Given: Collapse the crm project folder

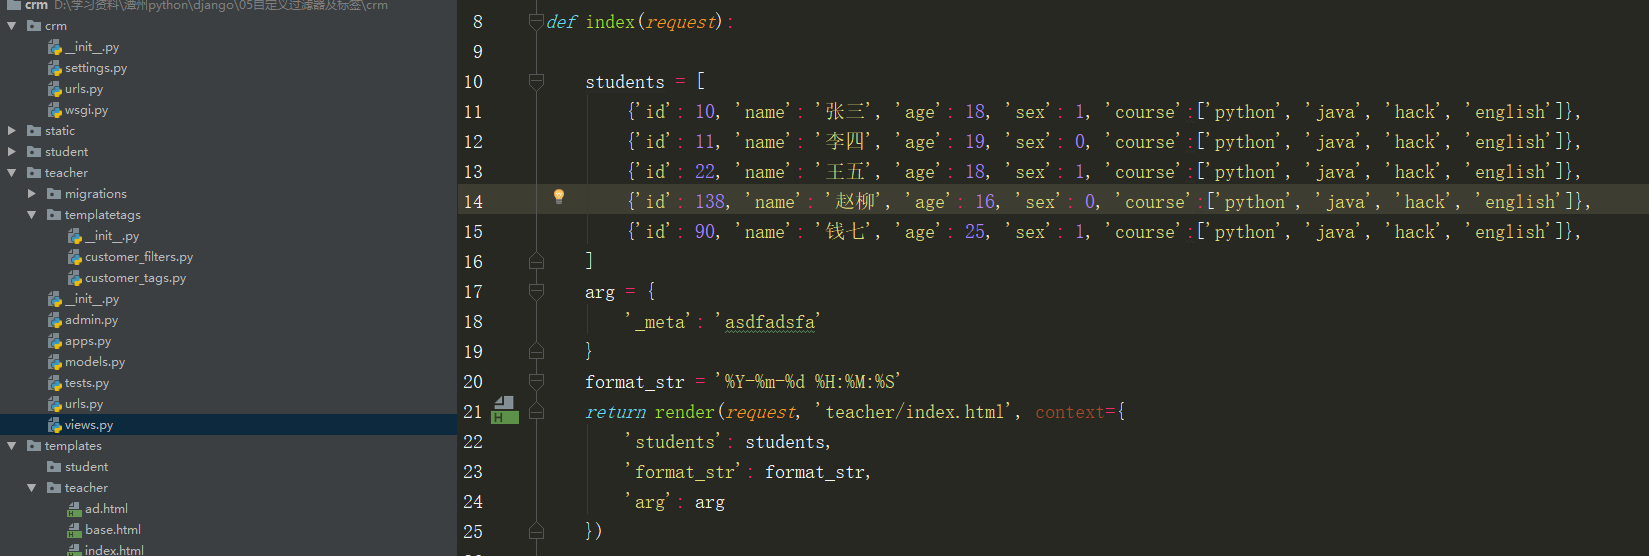Looking at the screenshot, I should pyautogui.click(x=12, y=26).
